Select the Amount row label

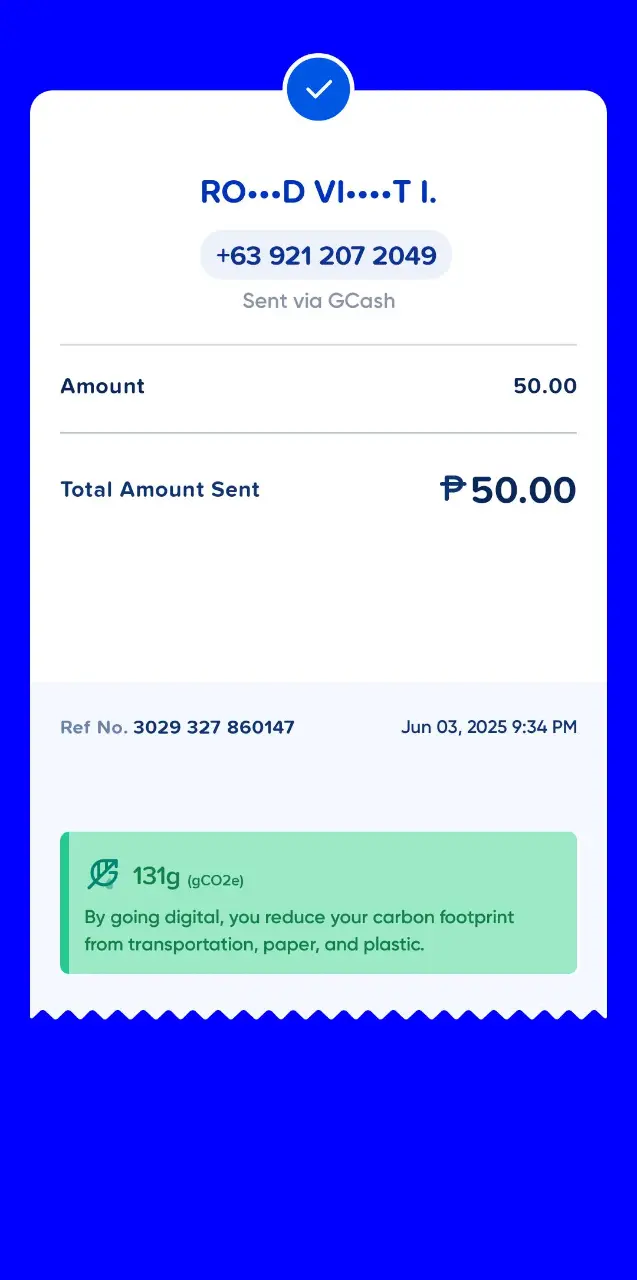point(102,386)
